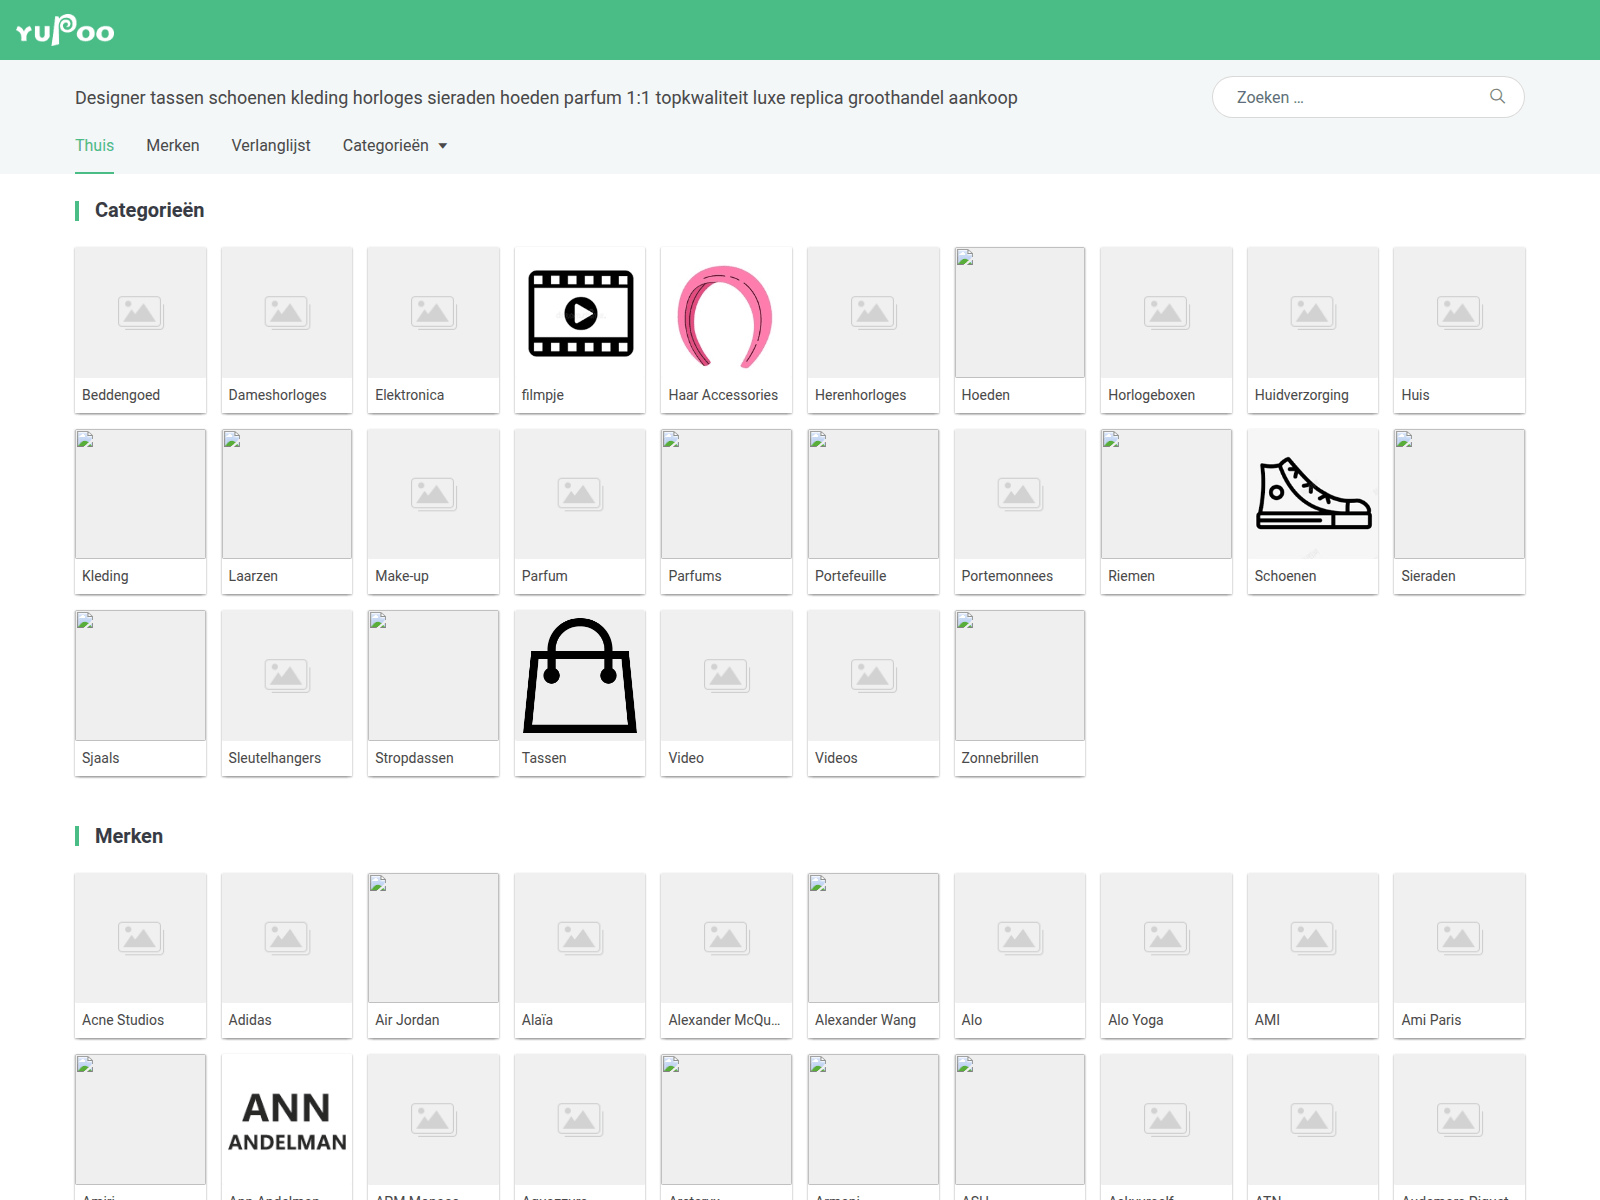This screenshot has width=1600, height=1200.
Task: Open the Ami Paris brand tile
Action: pos(1459,956)
